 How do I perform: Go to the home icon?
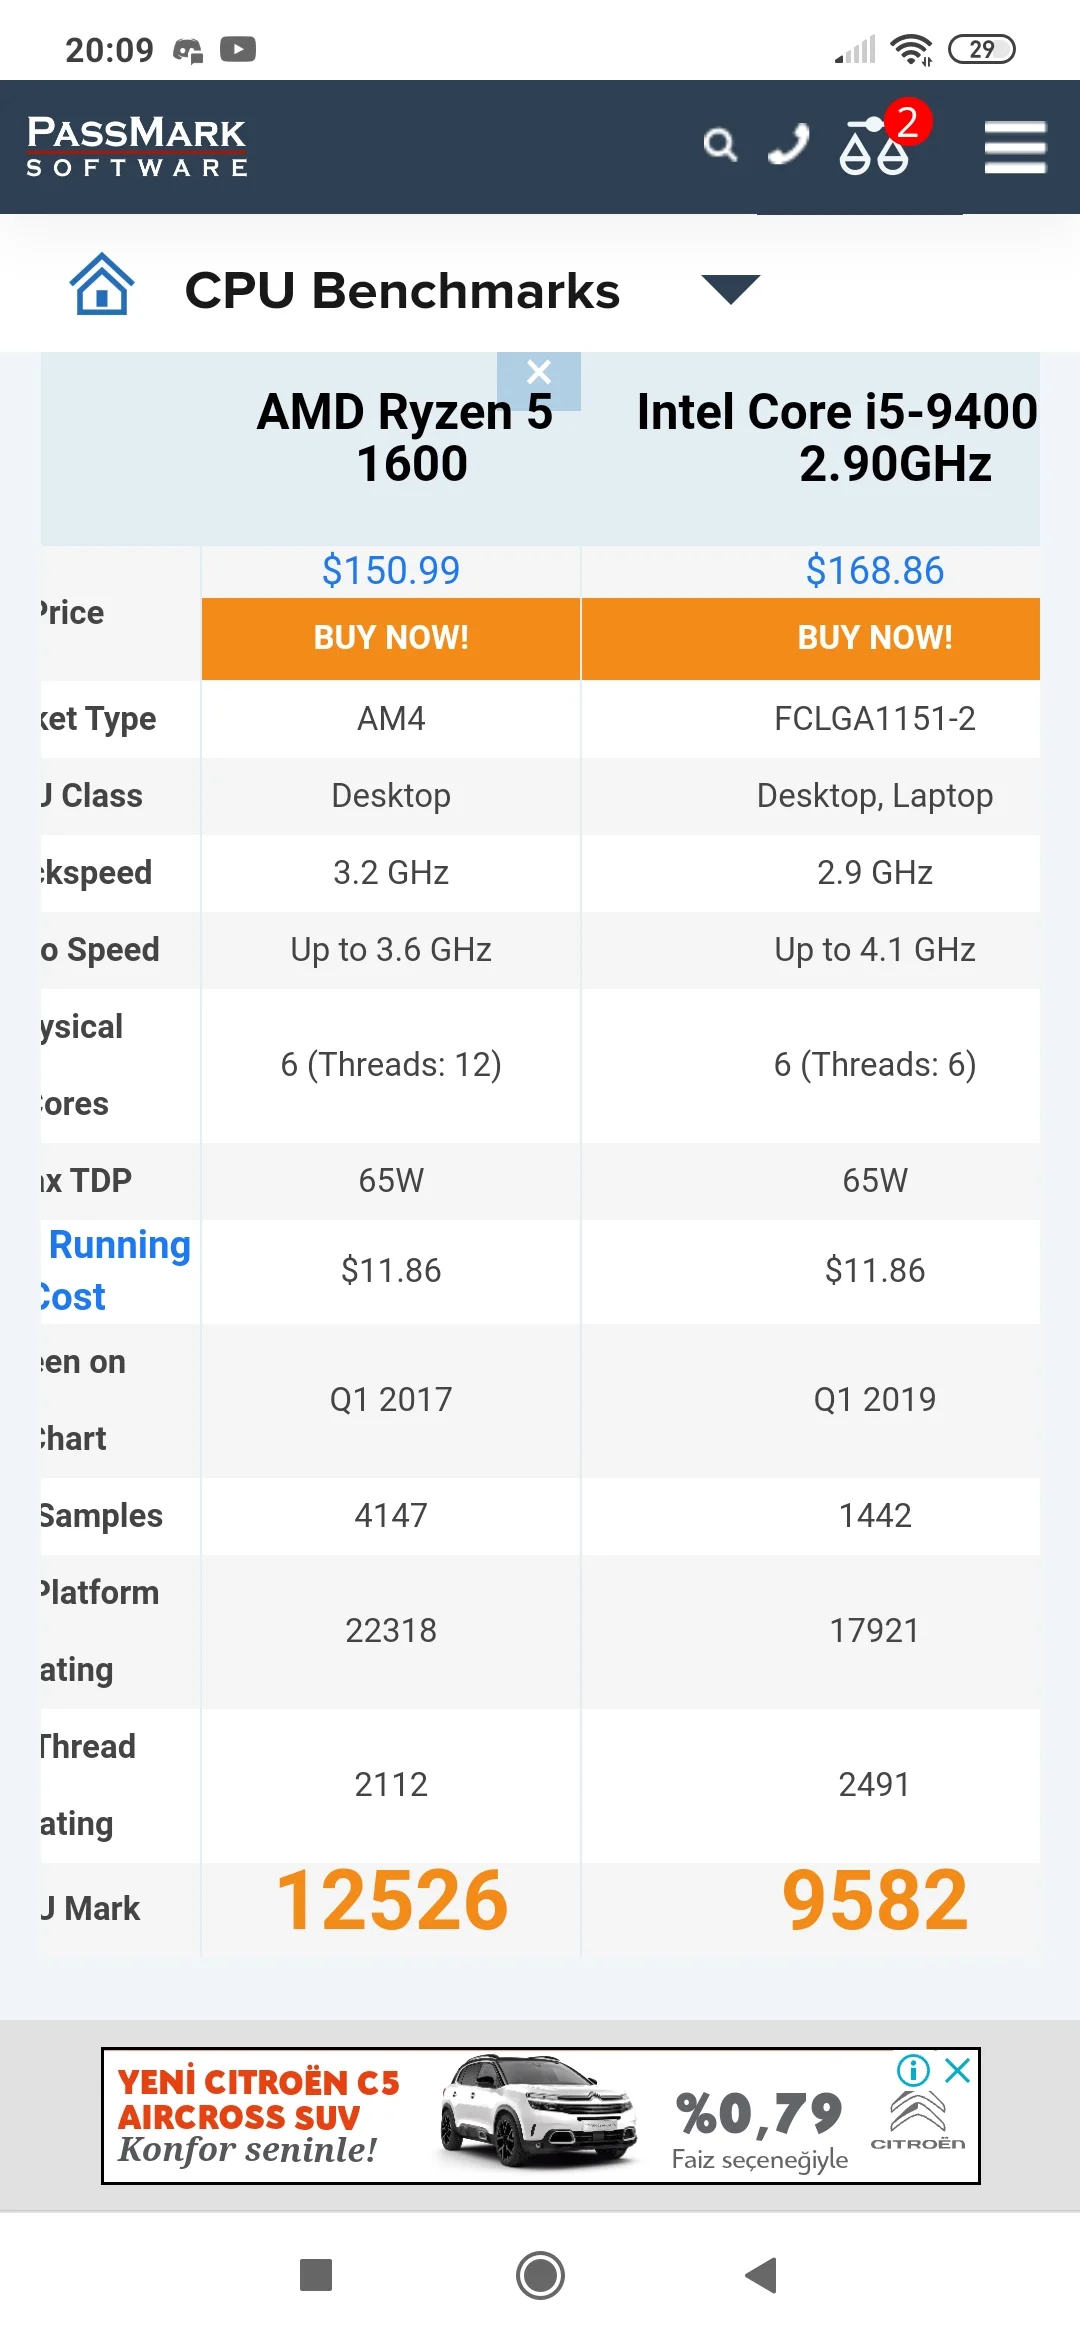[x=102, y=285]
